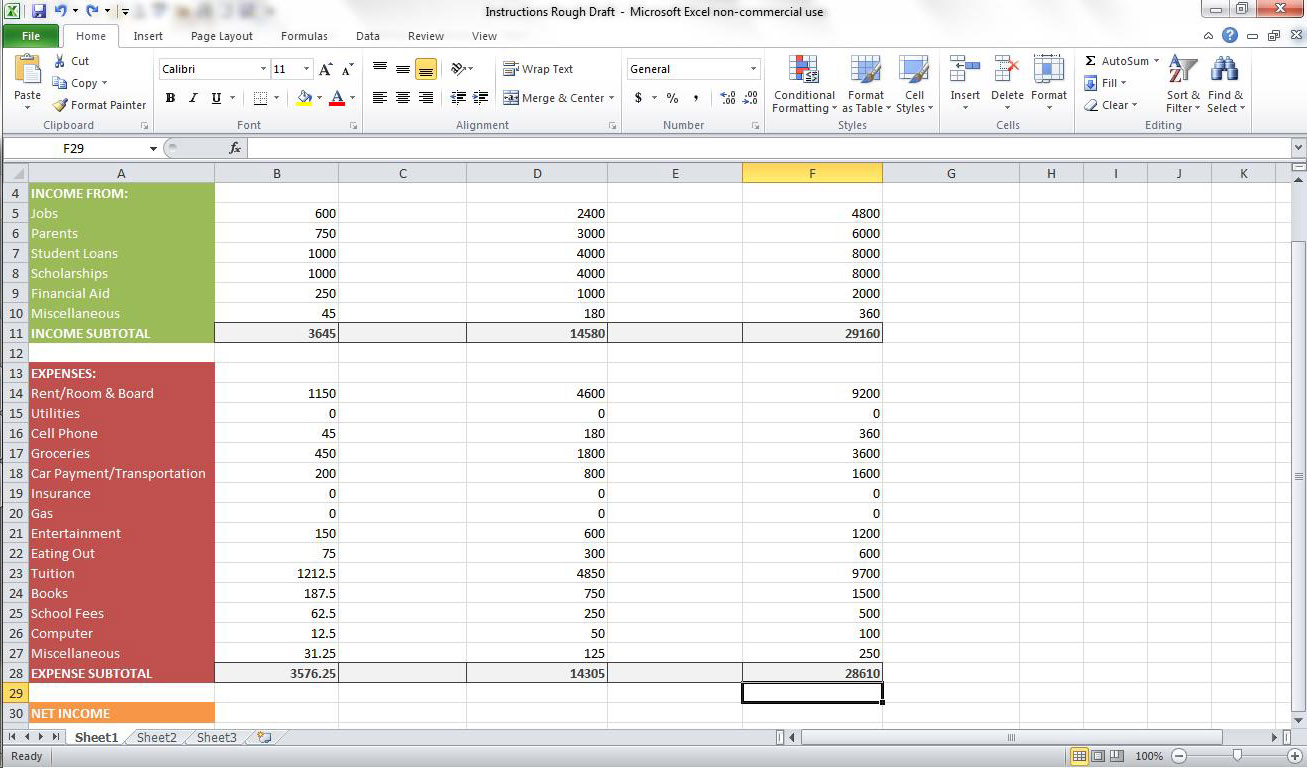Screen dimensions: 1307x768
Task: Click the Zoom Out minus button
Action: coord(1179,756)
